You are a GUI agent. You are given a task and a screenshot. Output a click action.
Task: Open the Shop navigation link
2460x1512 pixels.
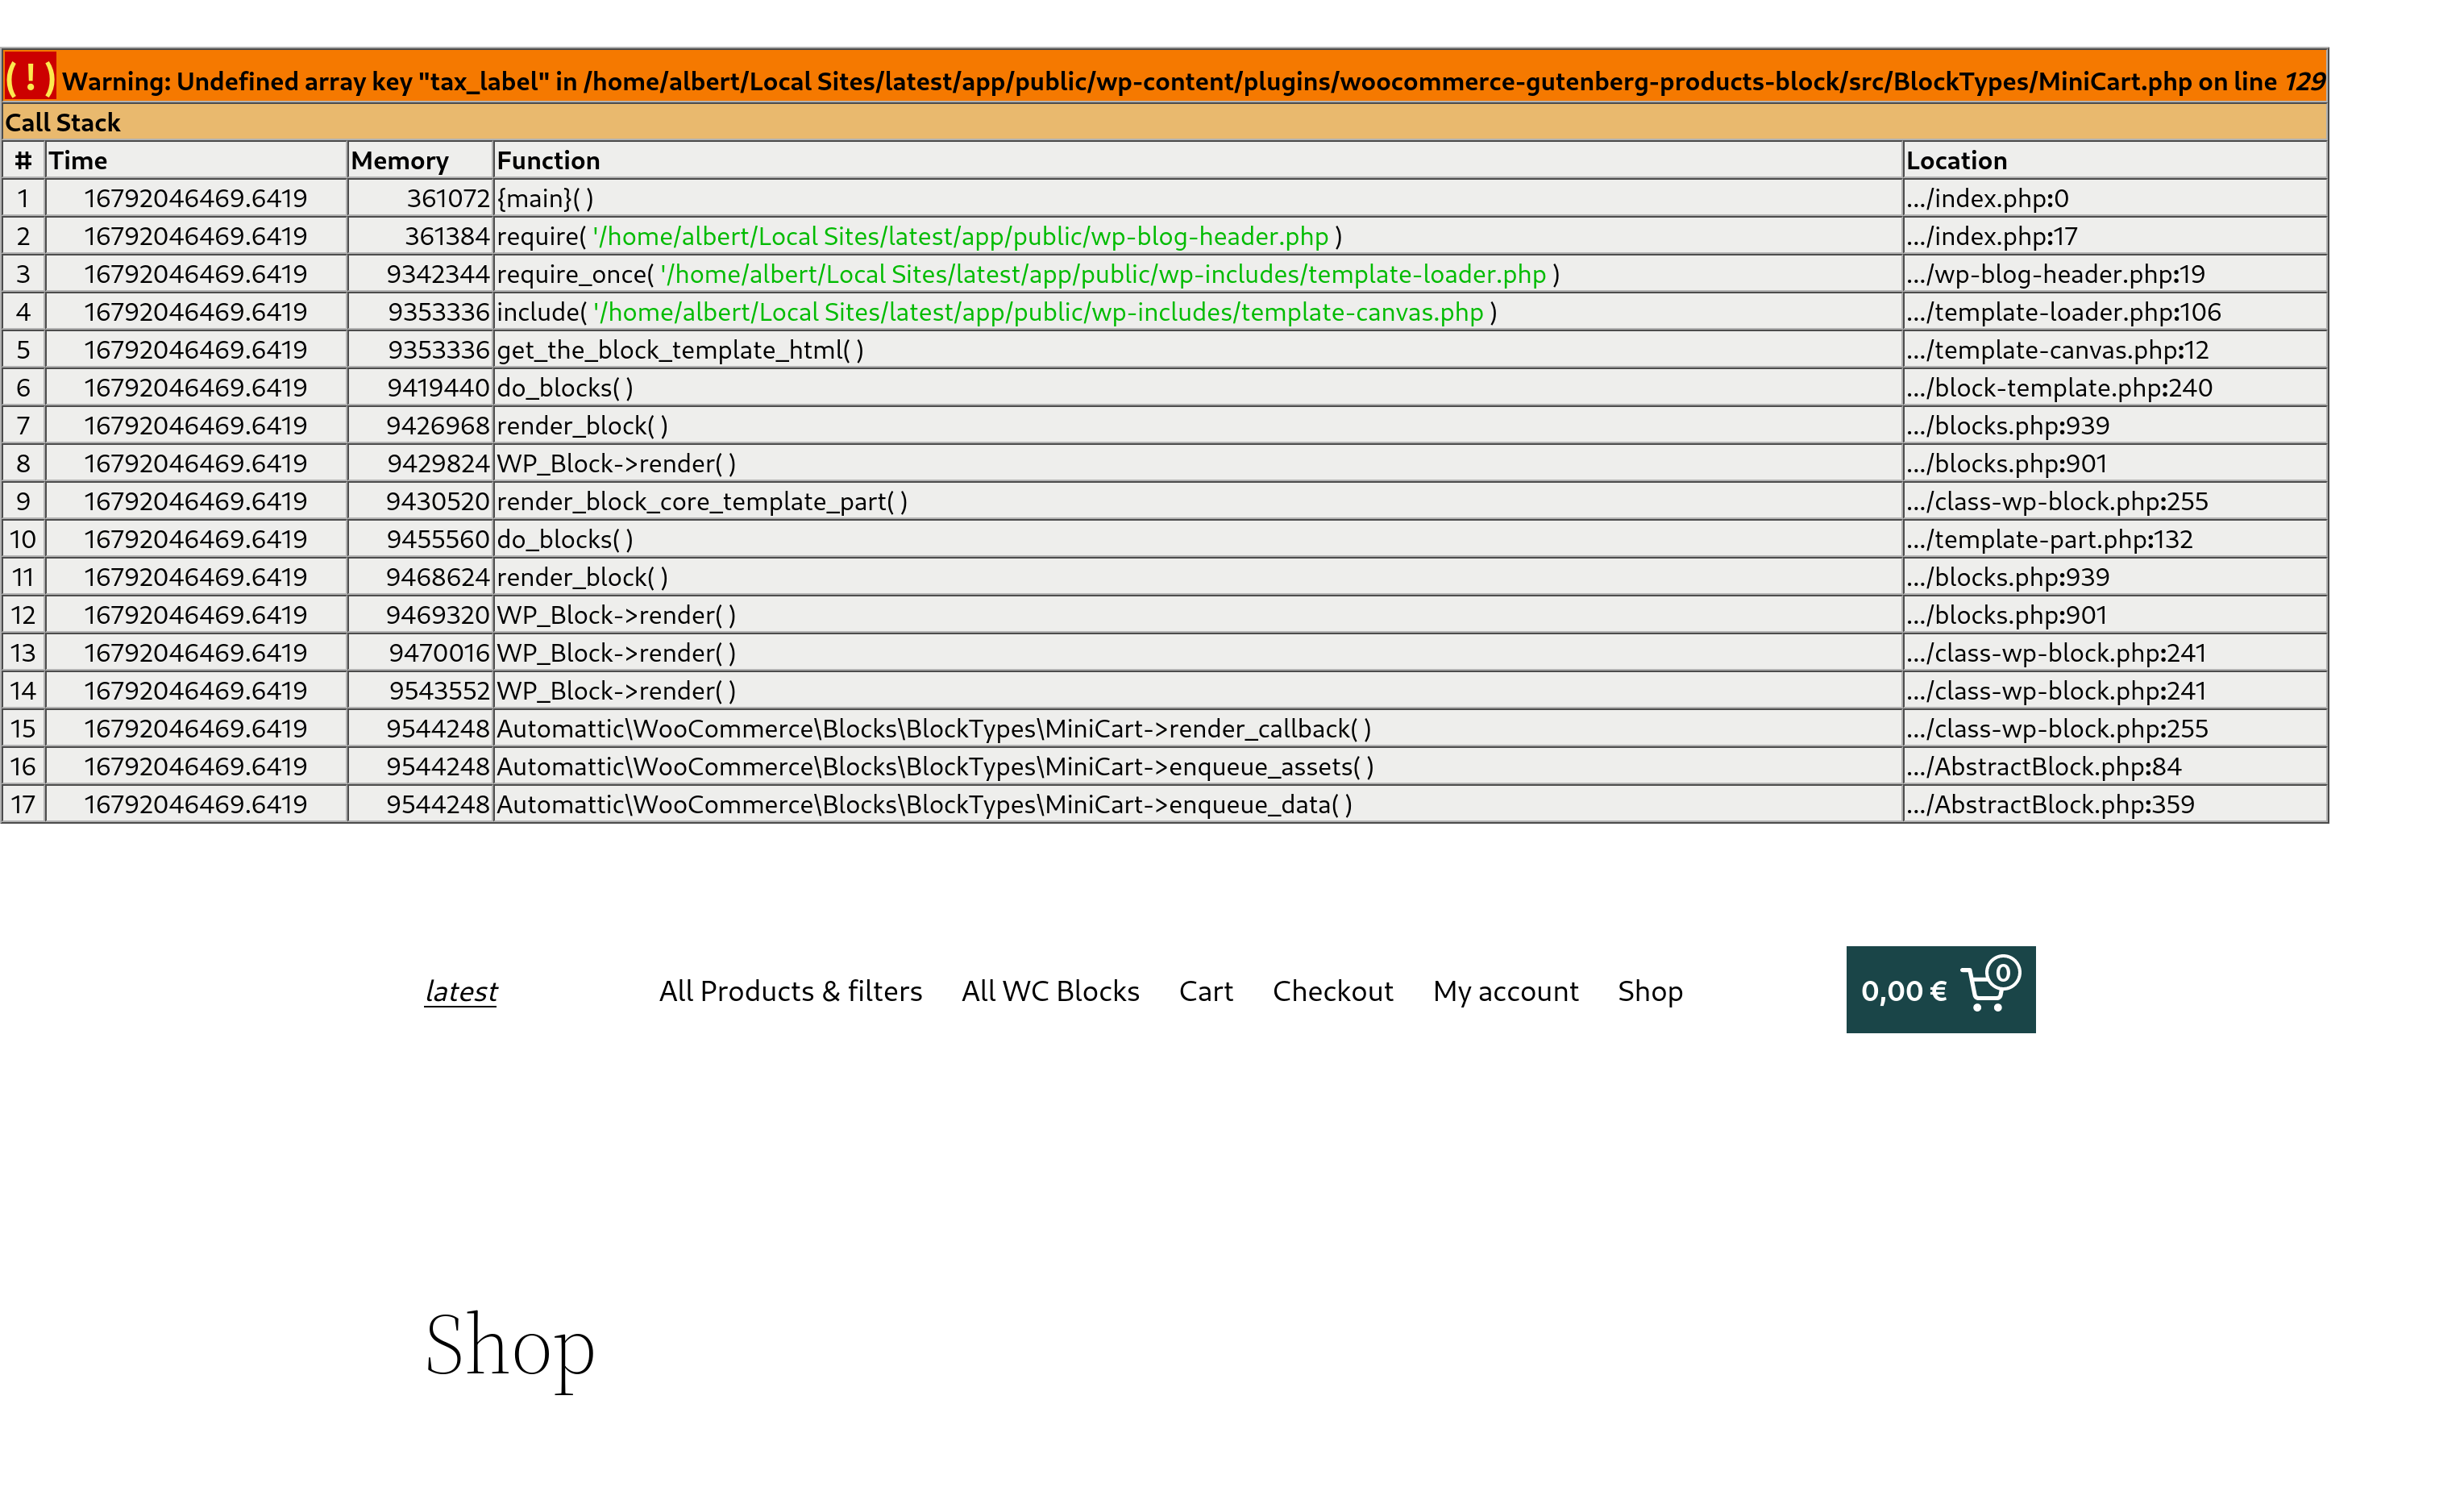(1650, 991)
